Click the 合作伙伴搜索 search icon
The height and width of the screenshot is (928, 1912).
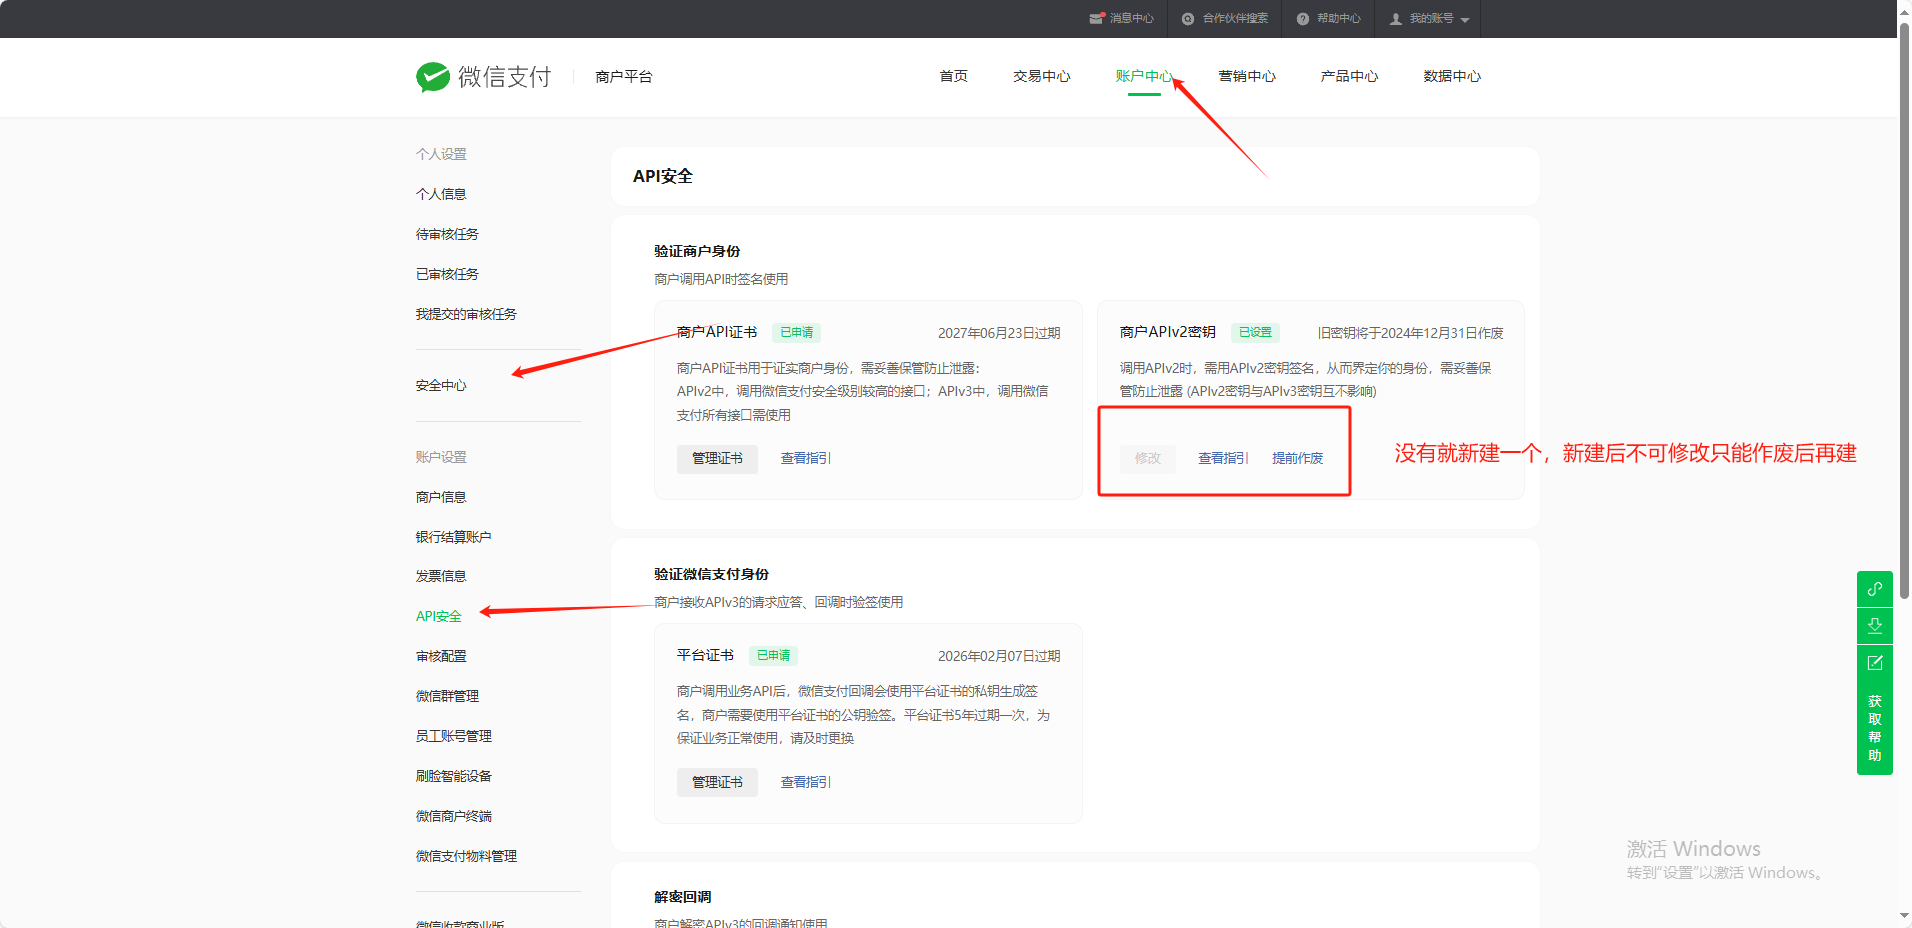tap(1188, 19)
